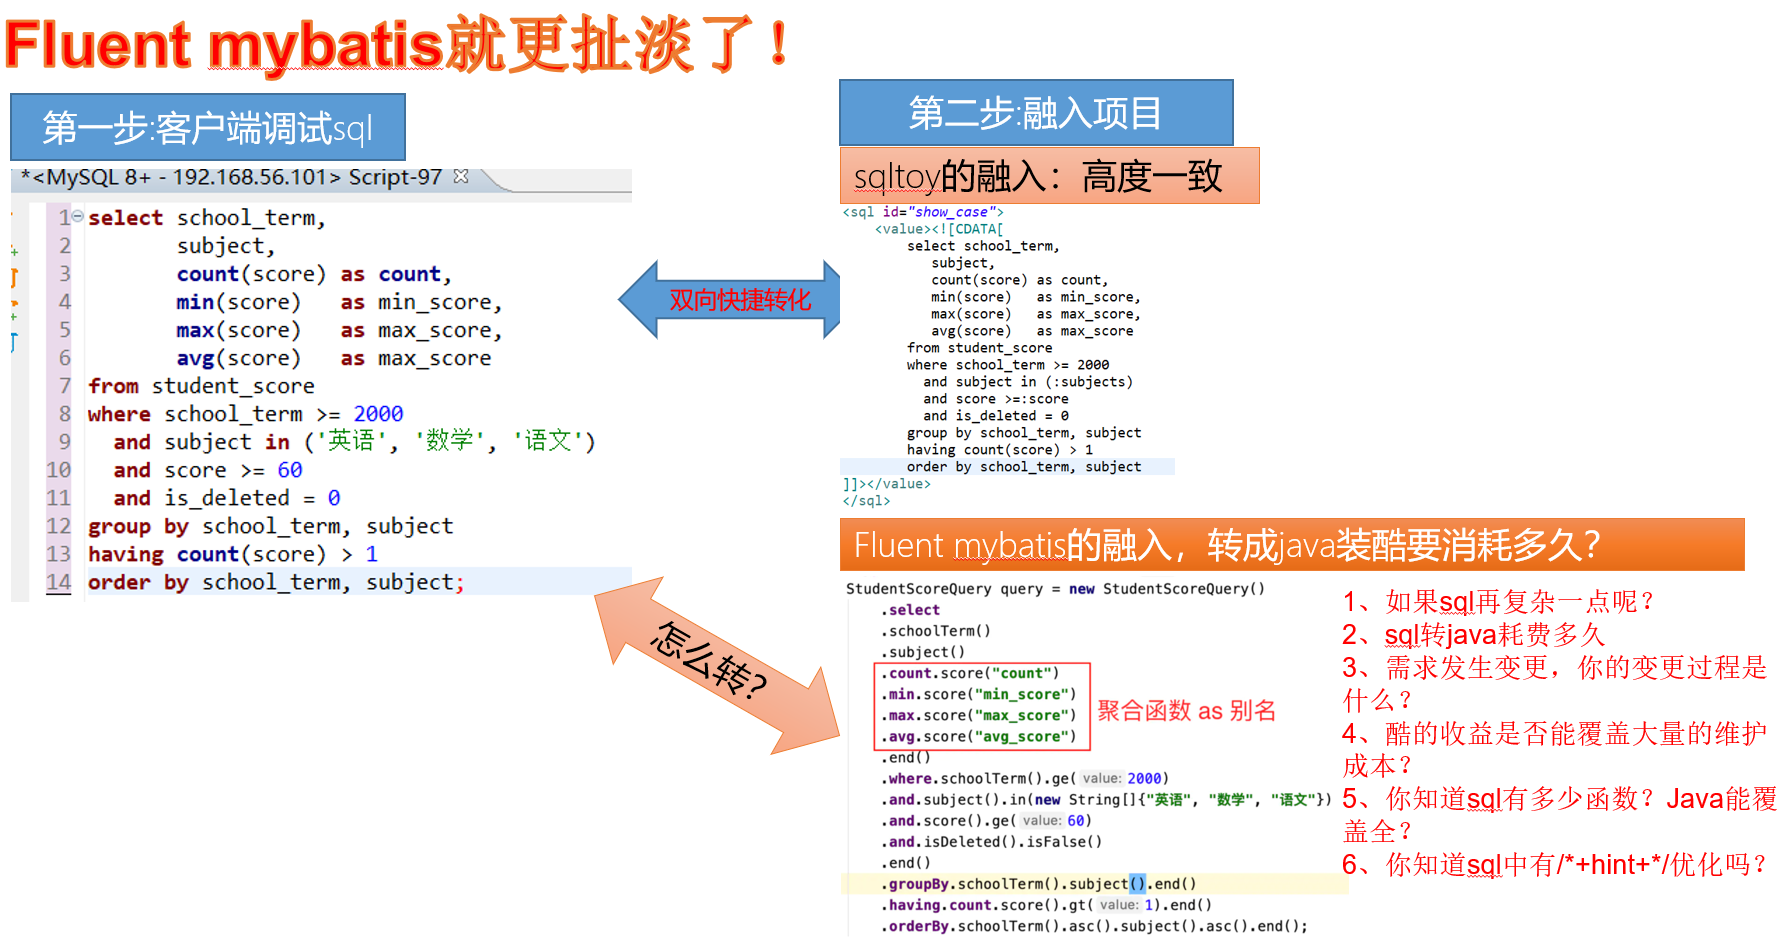Image resolution: width=1786 pixels, height=945 pixels.
Task: Collapse the select statement using the fold minus marker
Action: point(80,216)
